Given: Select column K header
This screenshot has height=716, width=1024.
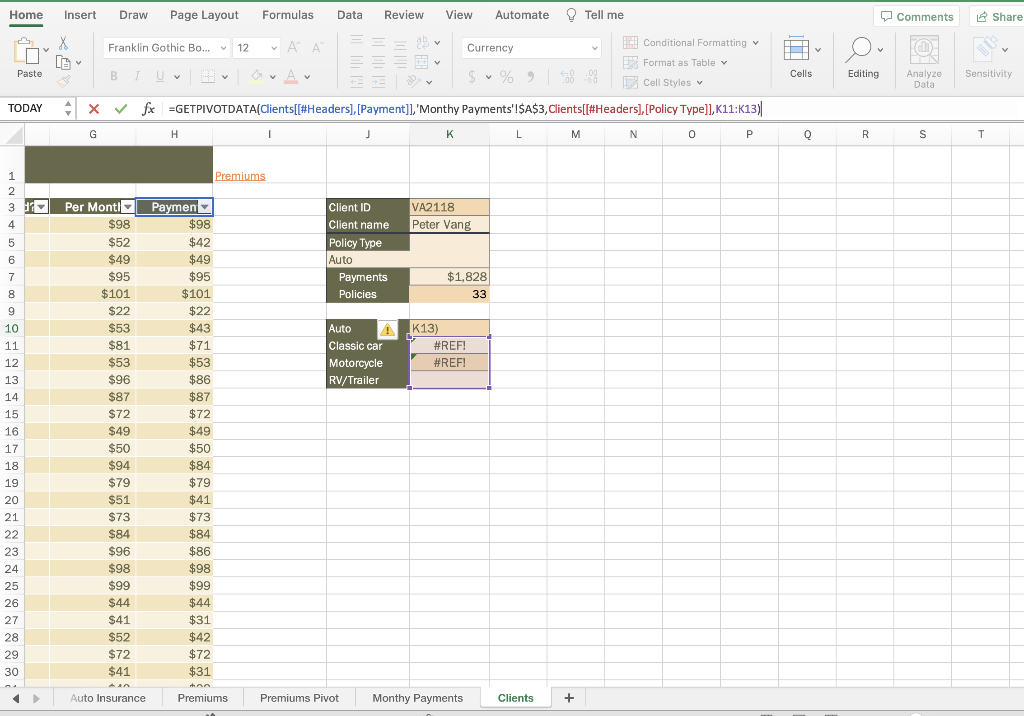Looking at the screenshot, I should pyautogui.click(x=449, y=134).
